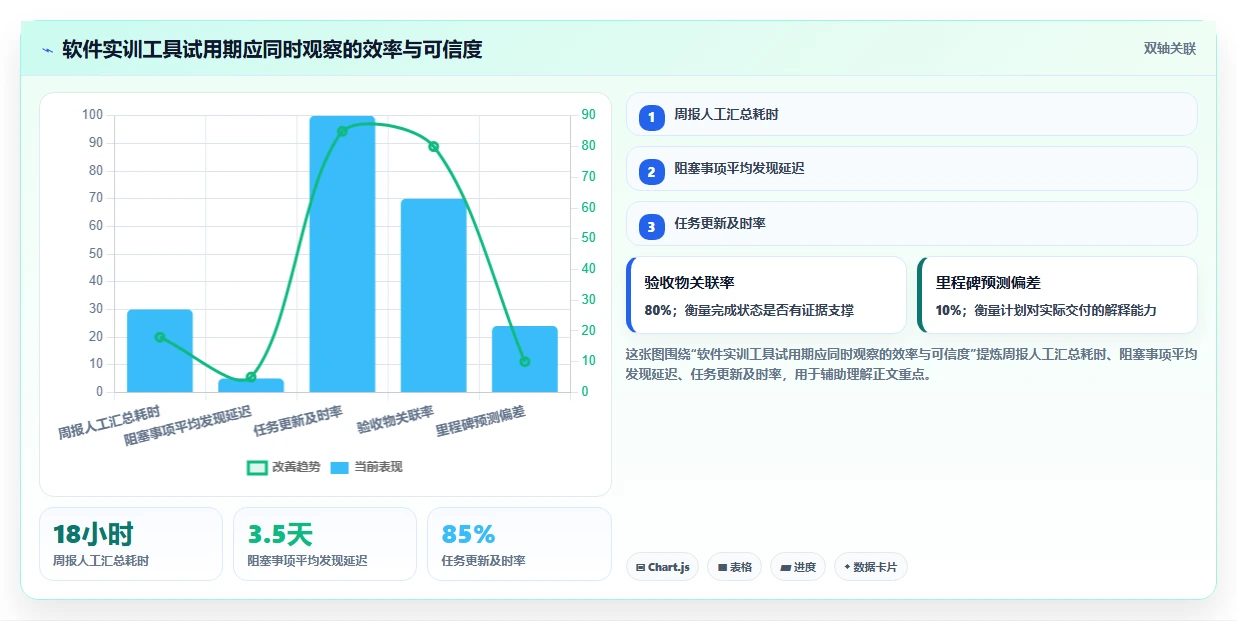This screenshot has width=1237, height=621.
Task: Open the 里程碑预测偏差 card
Action: point(1057,295)
